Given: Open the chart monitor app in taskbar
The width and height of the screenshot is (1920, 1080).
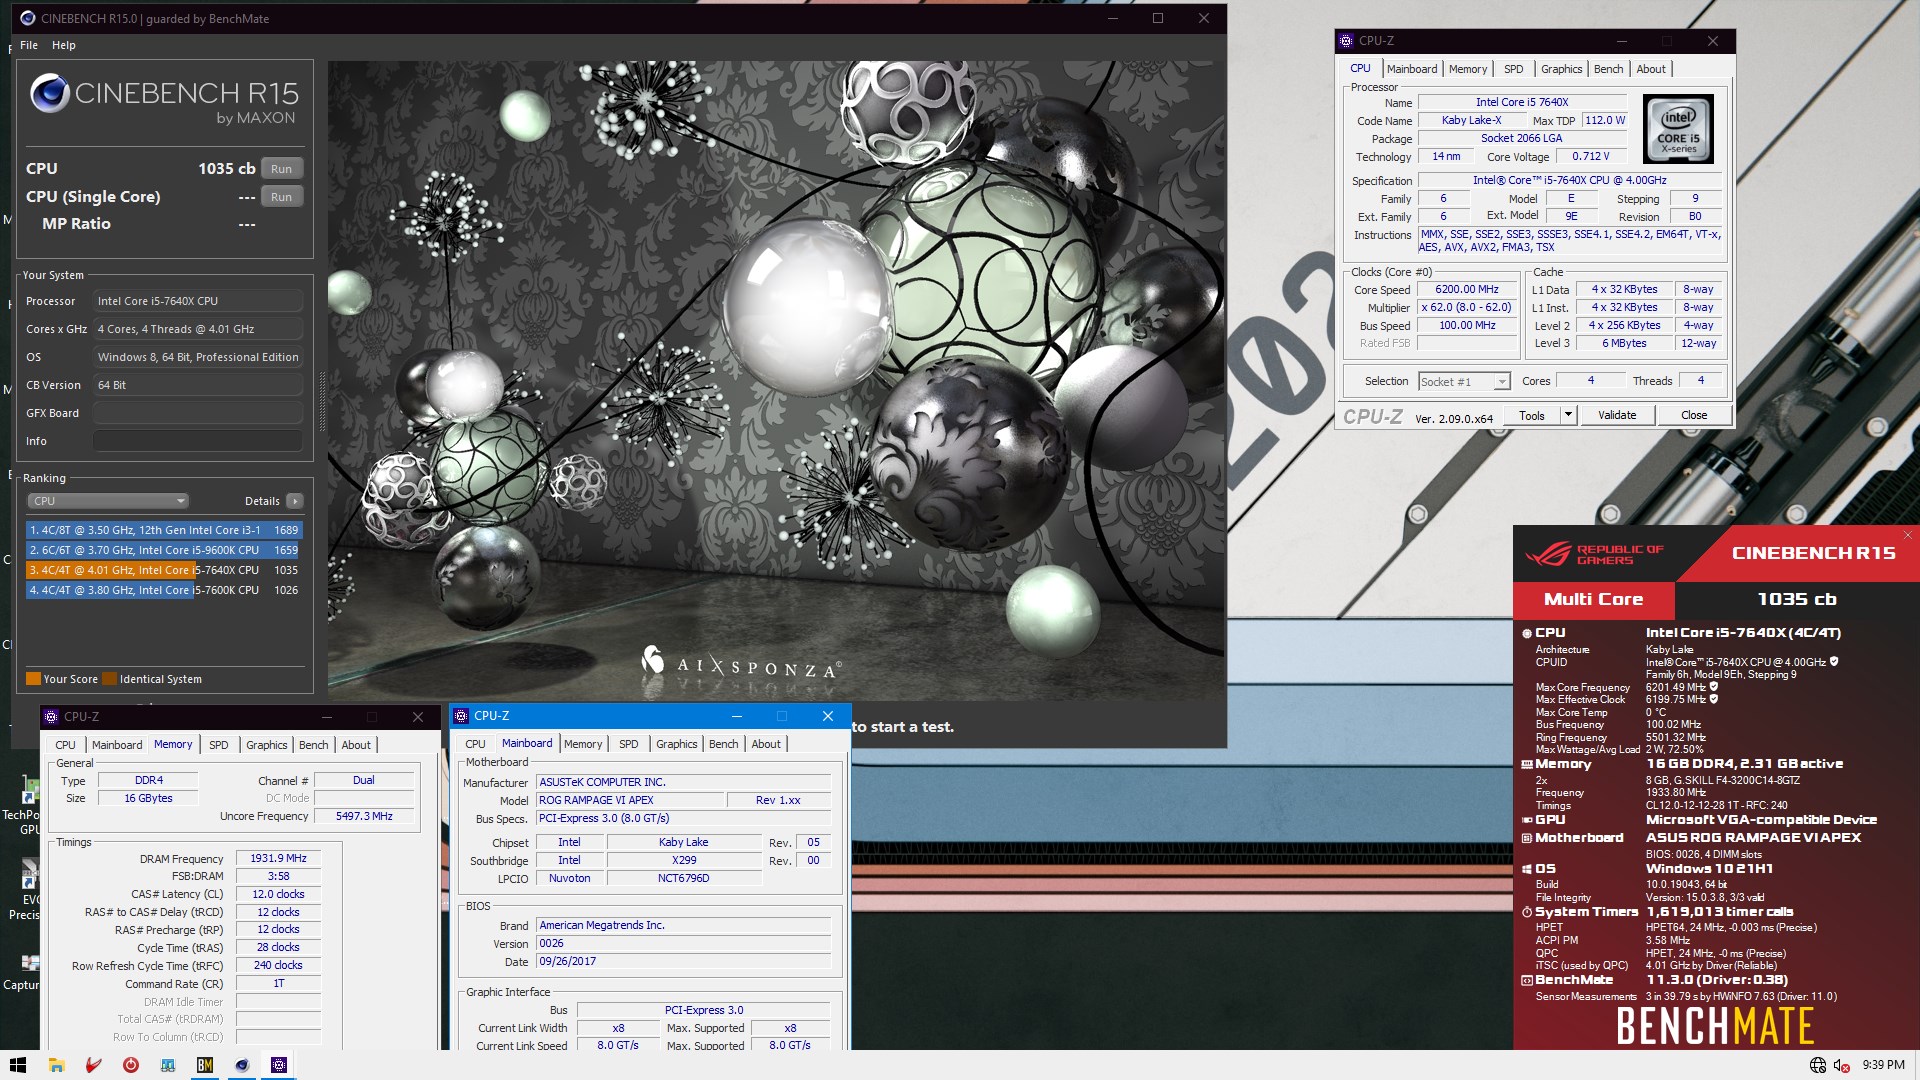Looking at the screenshot, I should click(x=167, y=1065).
